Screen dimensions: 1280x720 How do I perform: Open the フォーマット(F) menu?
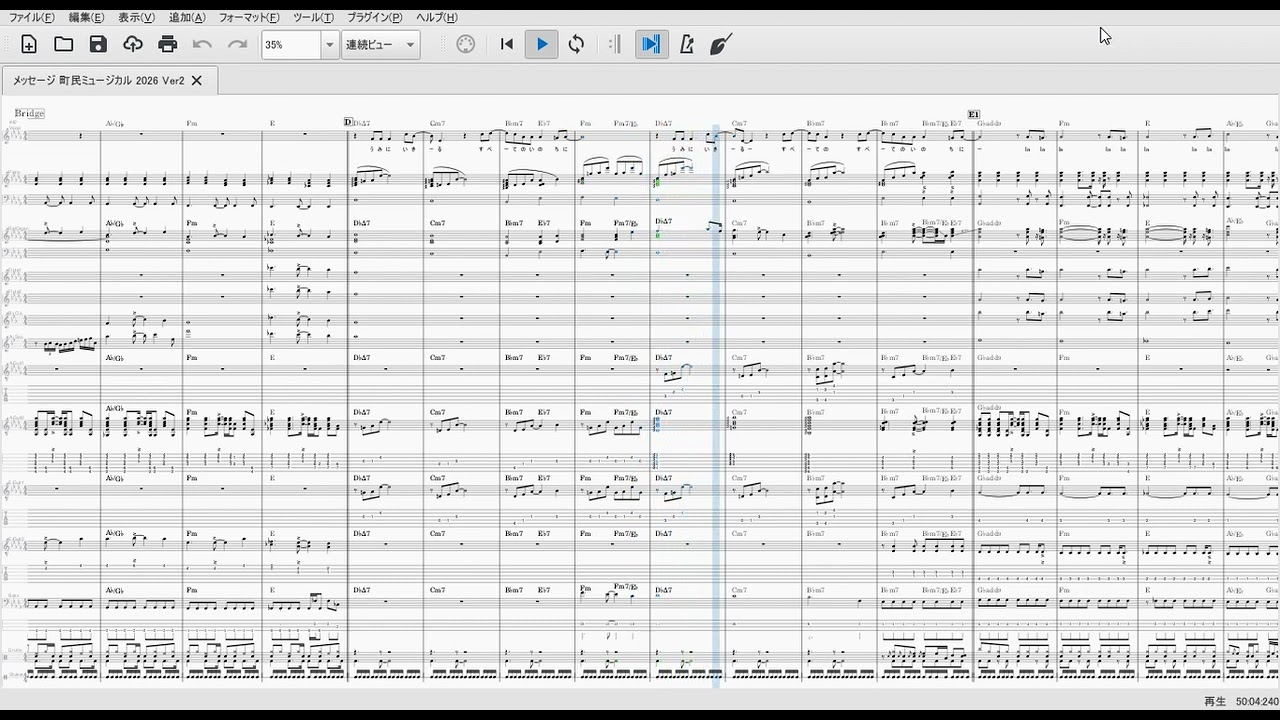249,18
